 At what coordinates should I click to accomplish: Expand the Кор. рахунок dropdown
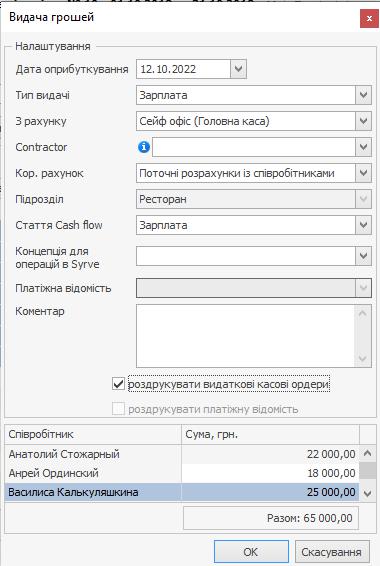point(363,173)
